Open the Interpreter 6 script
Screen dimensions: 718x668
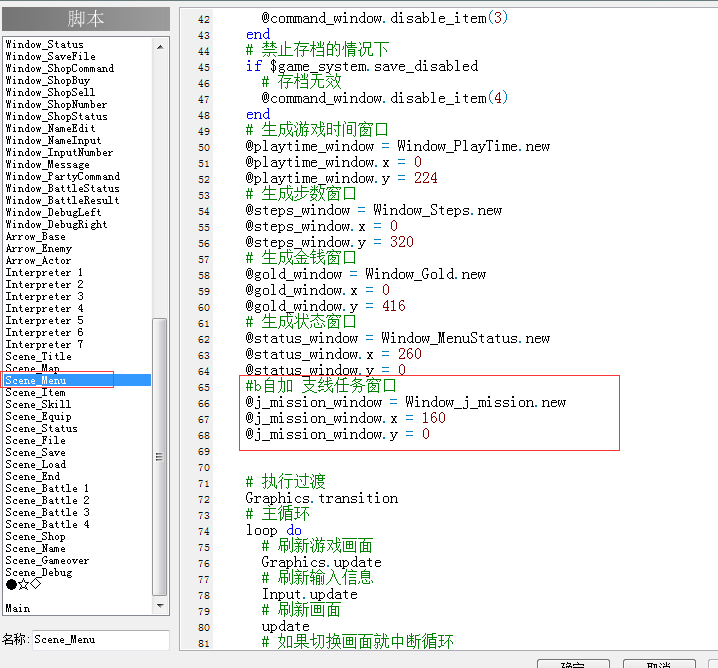click(x=44, y=332)
